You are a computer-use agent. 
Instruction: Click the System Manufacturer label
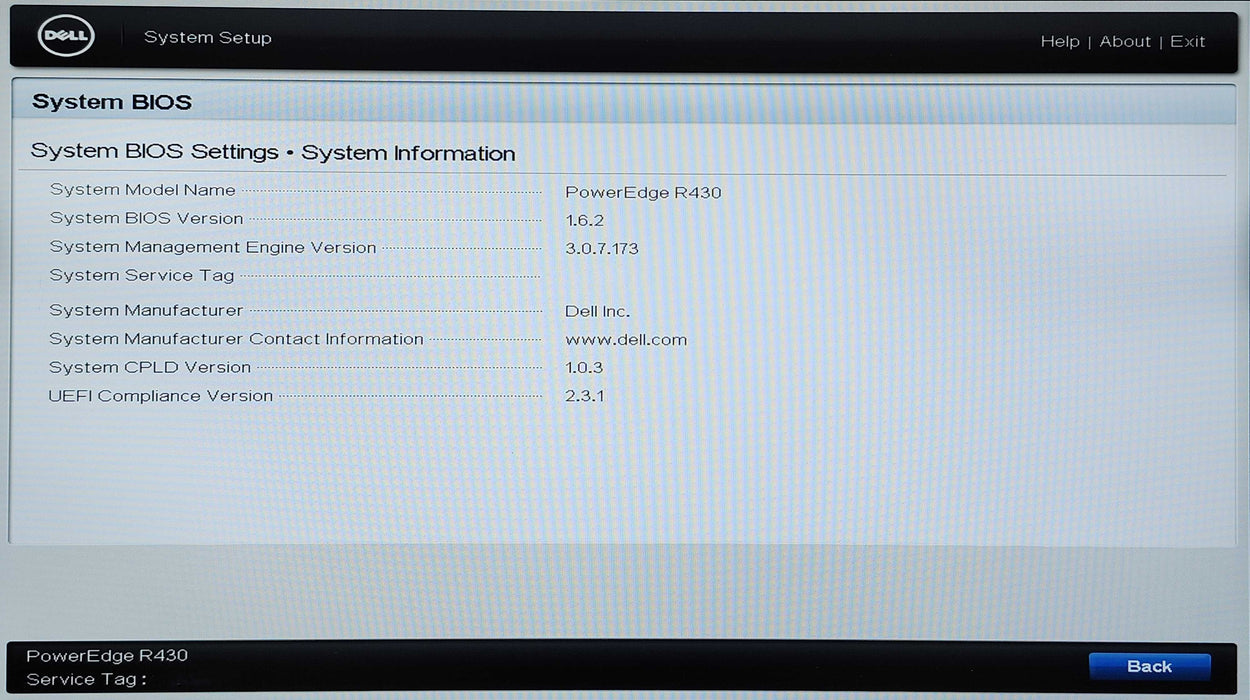coord(146,311)
